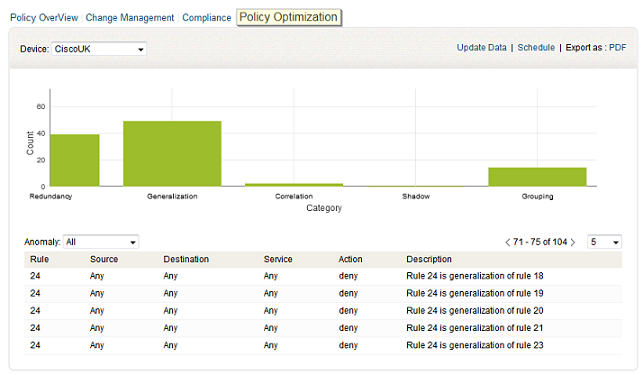Click the Generalization bar in chart
643x375 pixels.
click(x=172, y=154)
